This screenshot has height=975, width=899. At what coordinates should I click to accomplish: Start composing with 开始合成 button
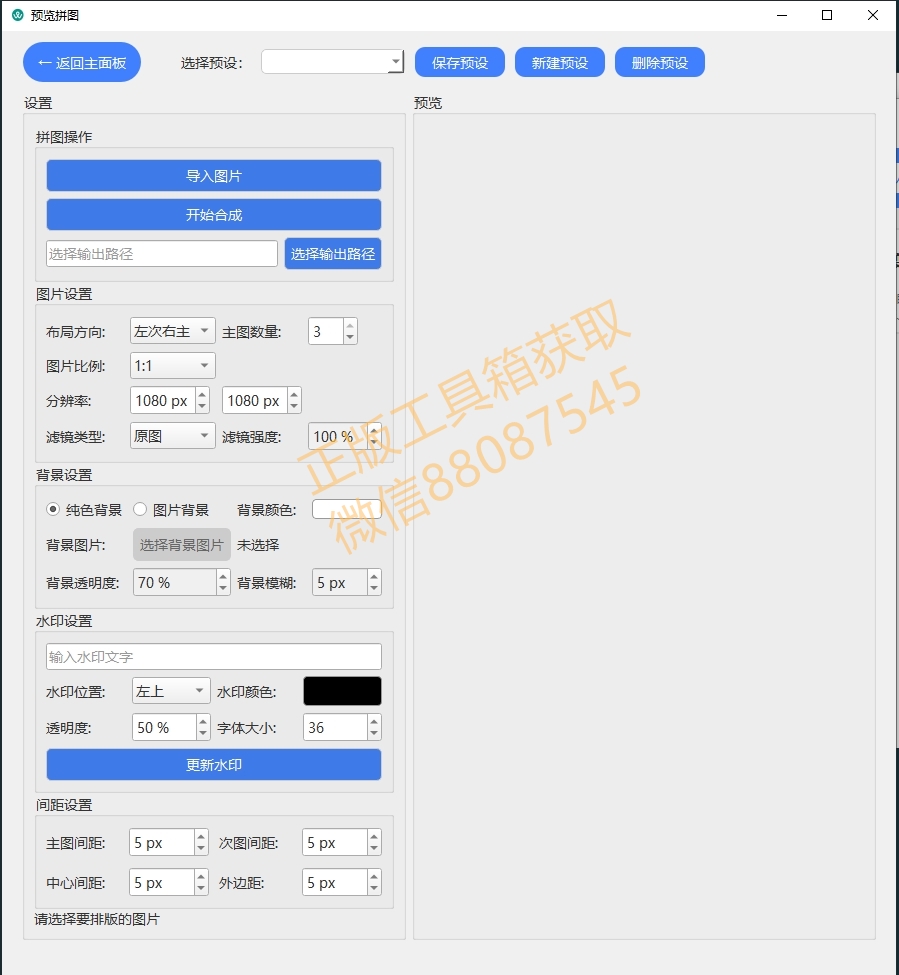(214, 215)
